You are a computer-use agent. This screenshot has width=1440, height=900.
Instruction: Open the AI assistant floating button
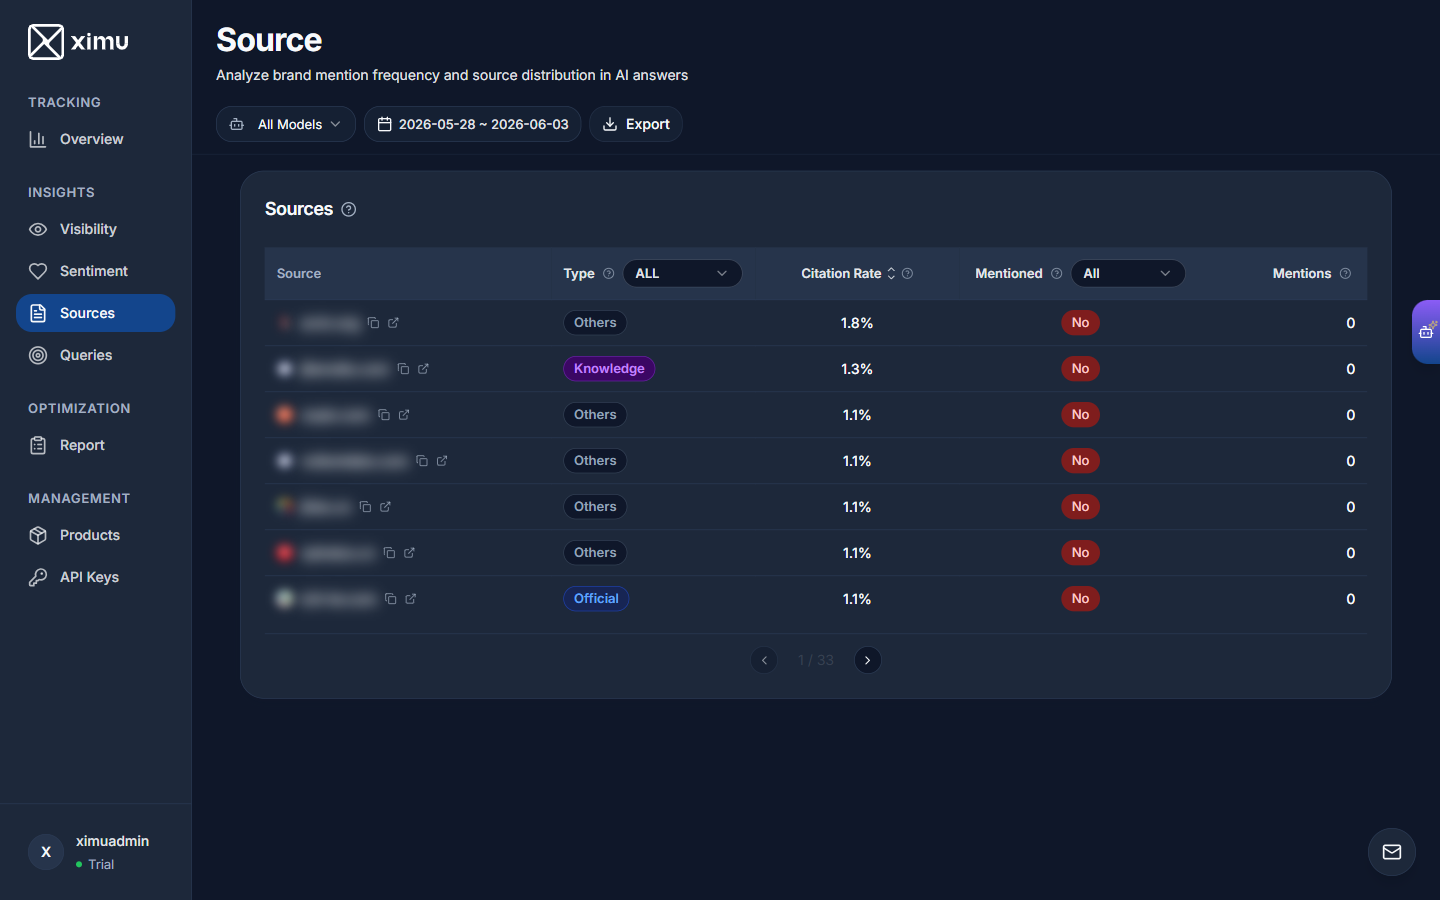[1427, 331]
